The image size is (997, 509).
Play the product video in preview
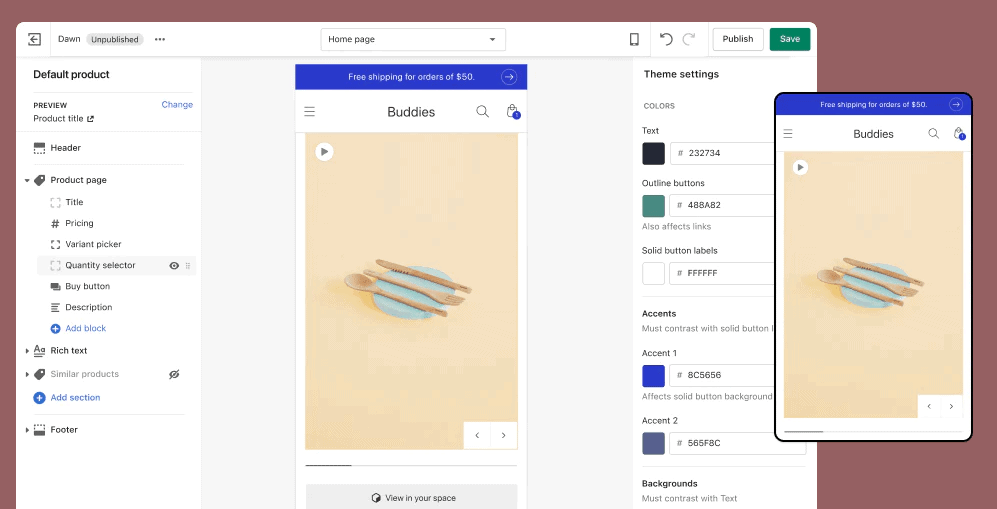click(x=324, y=152)
